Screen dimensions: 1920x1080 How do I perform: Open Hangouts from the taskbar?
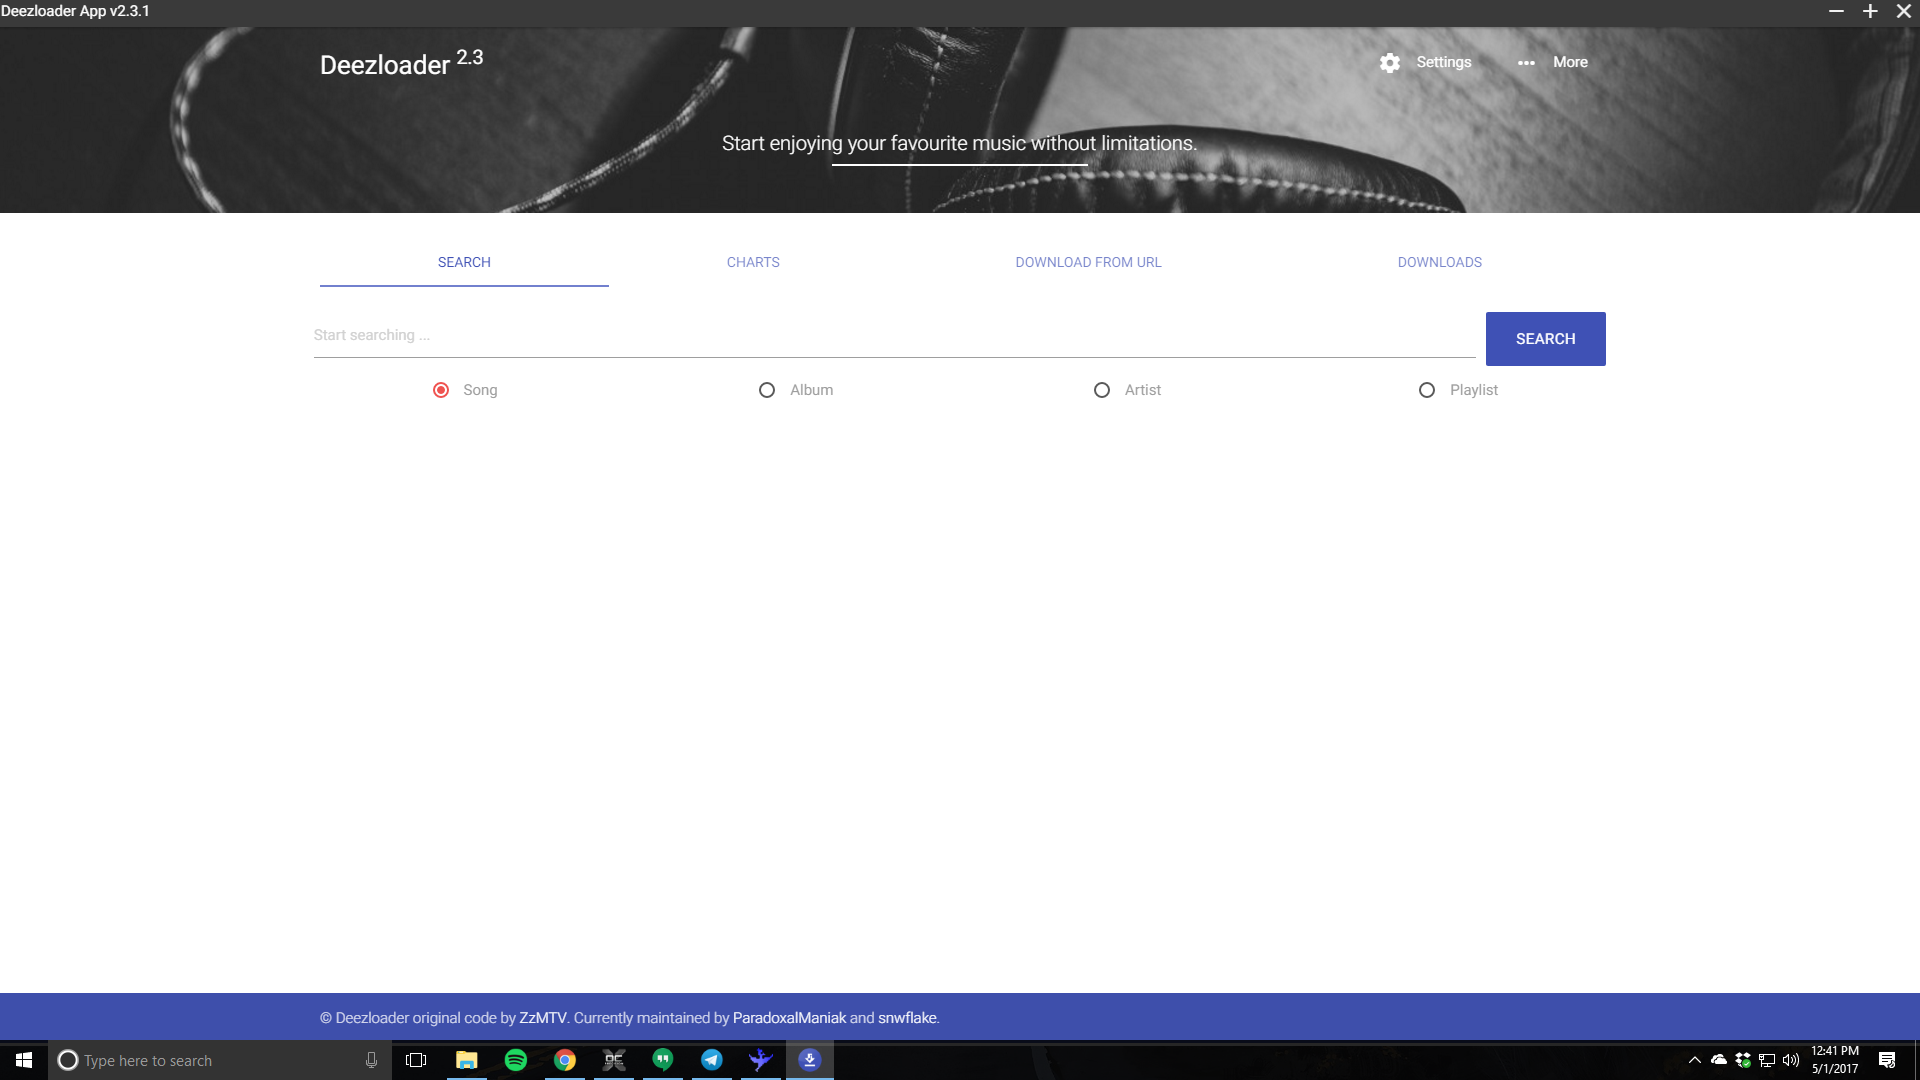663,1060
